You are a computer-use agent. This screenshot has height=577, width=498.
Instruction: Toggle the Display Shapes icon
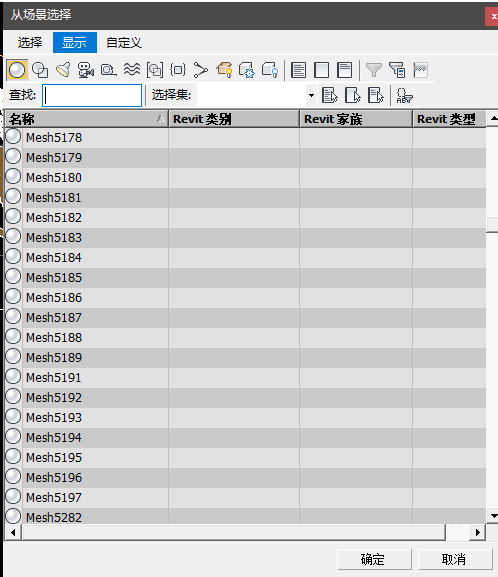pos(40,70)
